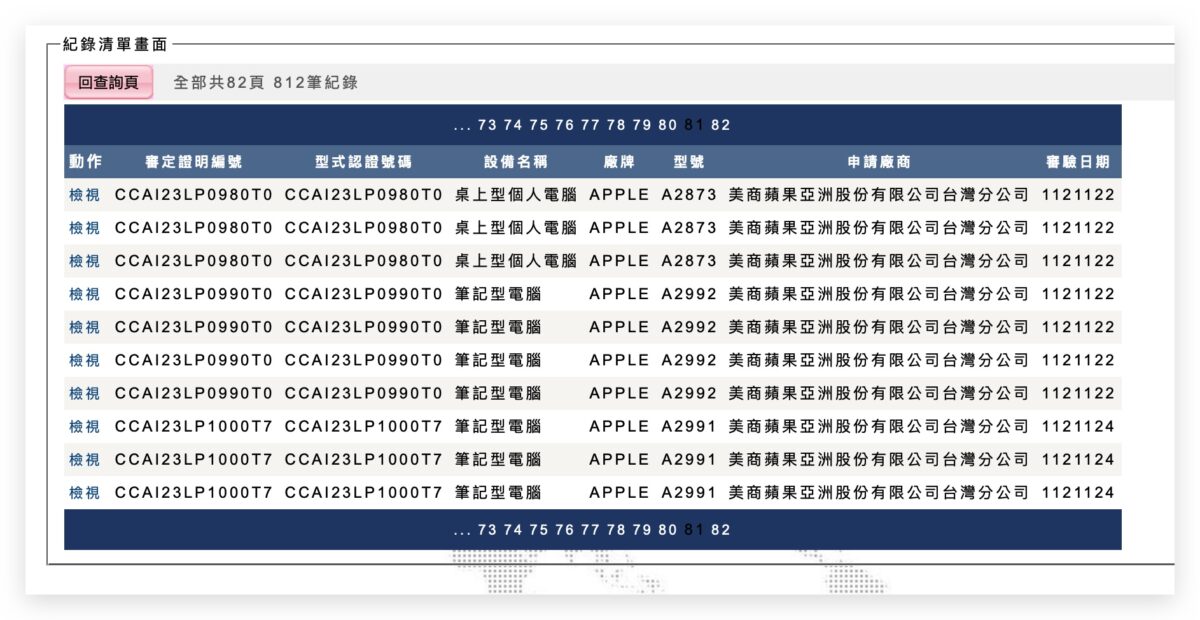Click the 設備名稱 column header
Screen dimensions: 1200x620
(516, 162)
